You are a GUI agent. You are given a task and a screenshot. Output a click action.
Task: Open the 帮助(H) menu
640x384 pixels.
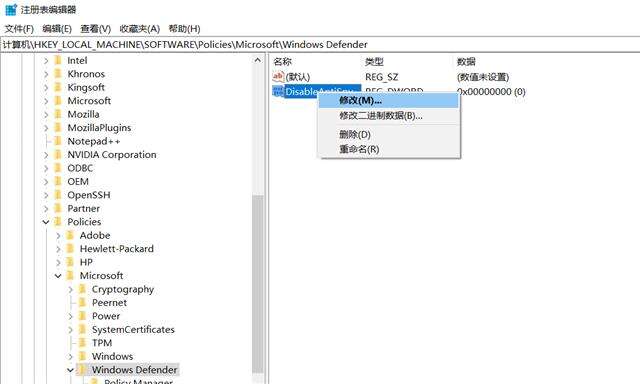click(184, 29)
